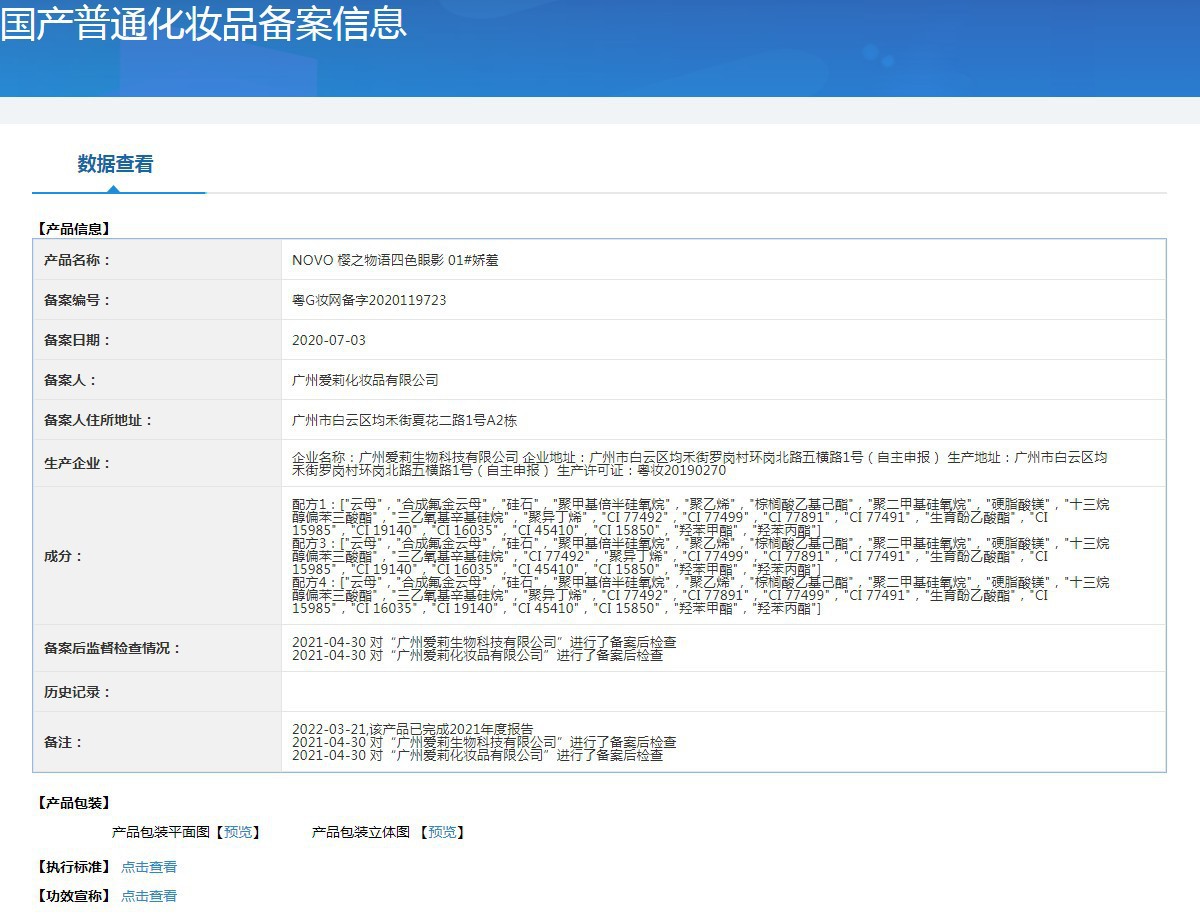This screenshot has height=922, width=1200.
Task: Click the empty 历史记录 value cell
Action: click(x=724, y=692)
